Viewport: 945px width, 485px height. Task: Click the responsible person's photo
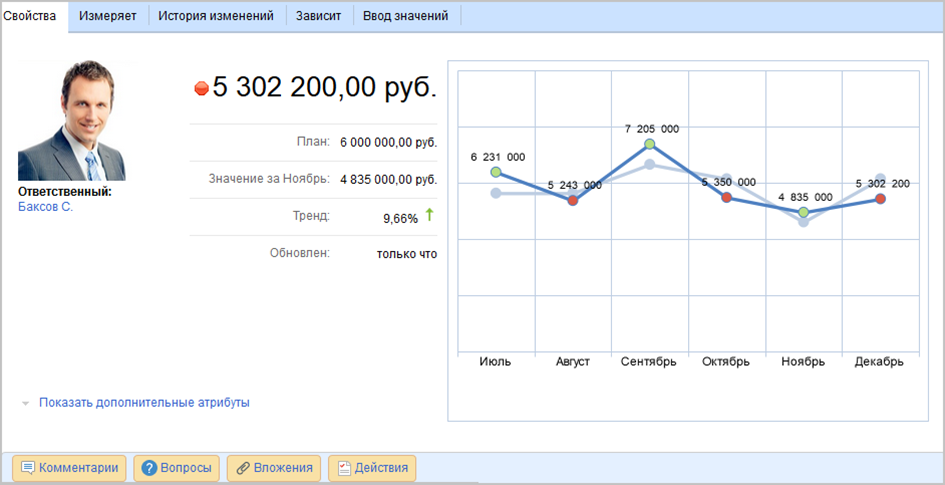(72, 122)
